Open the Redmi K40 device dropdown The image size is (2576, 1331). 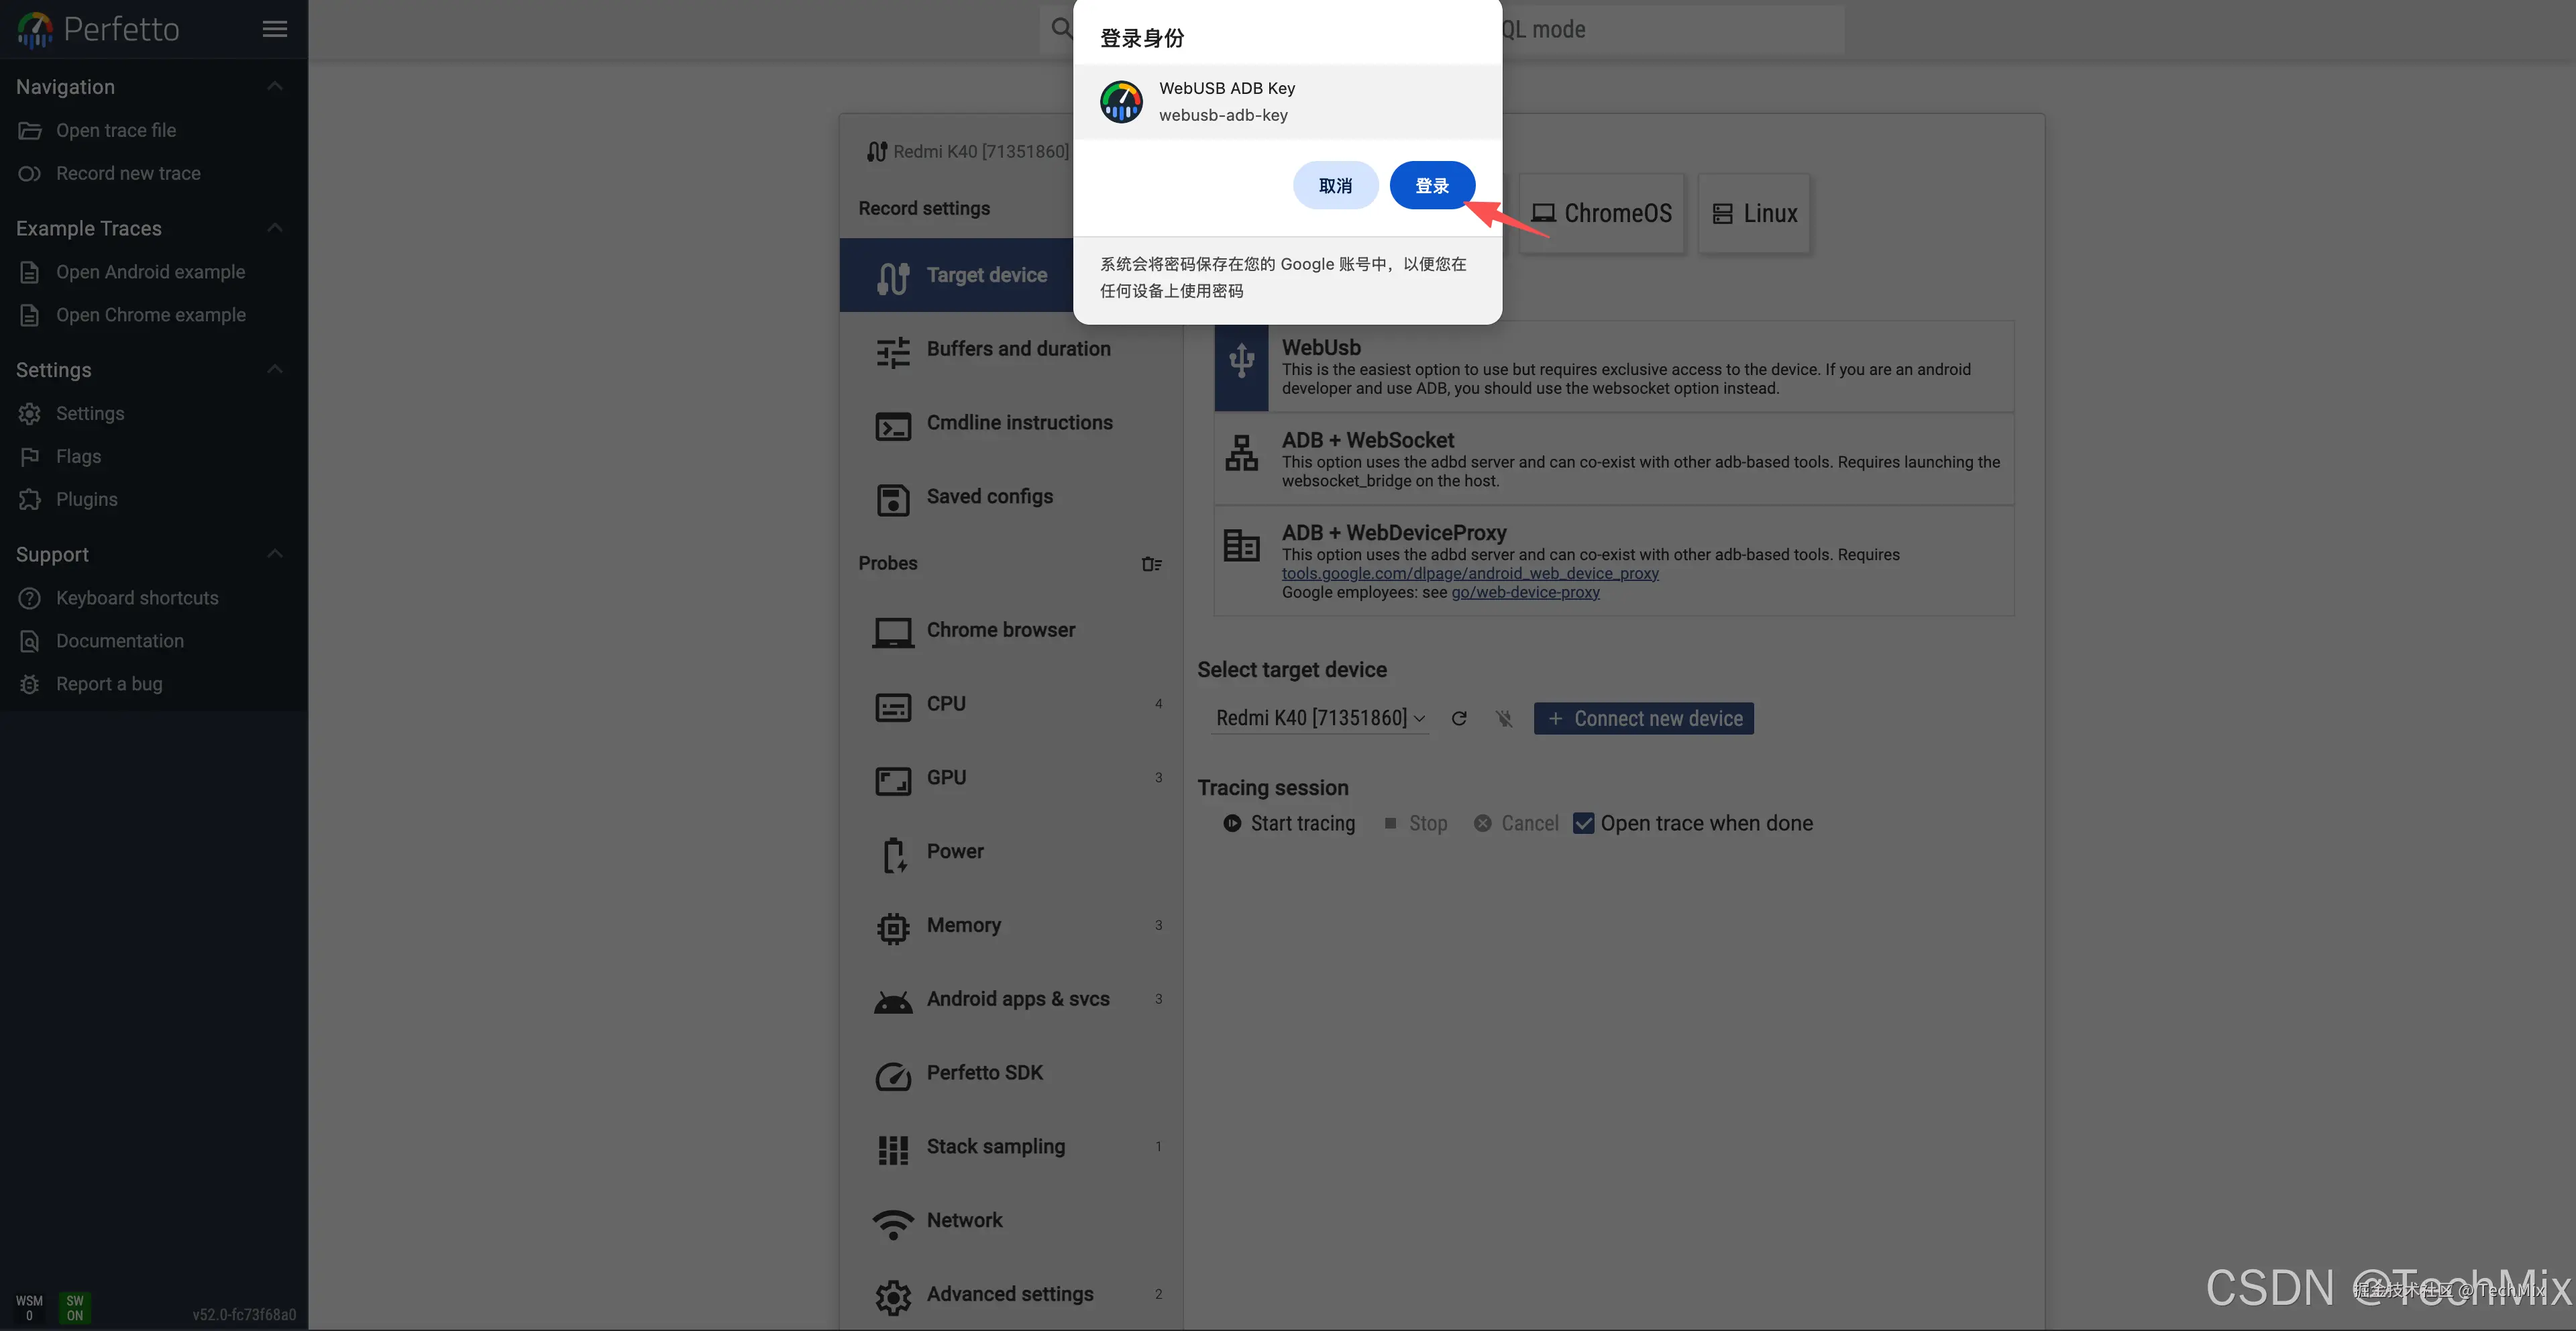1319,718
